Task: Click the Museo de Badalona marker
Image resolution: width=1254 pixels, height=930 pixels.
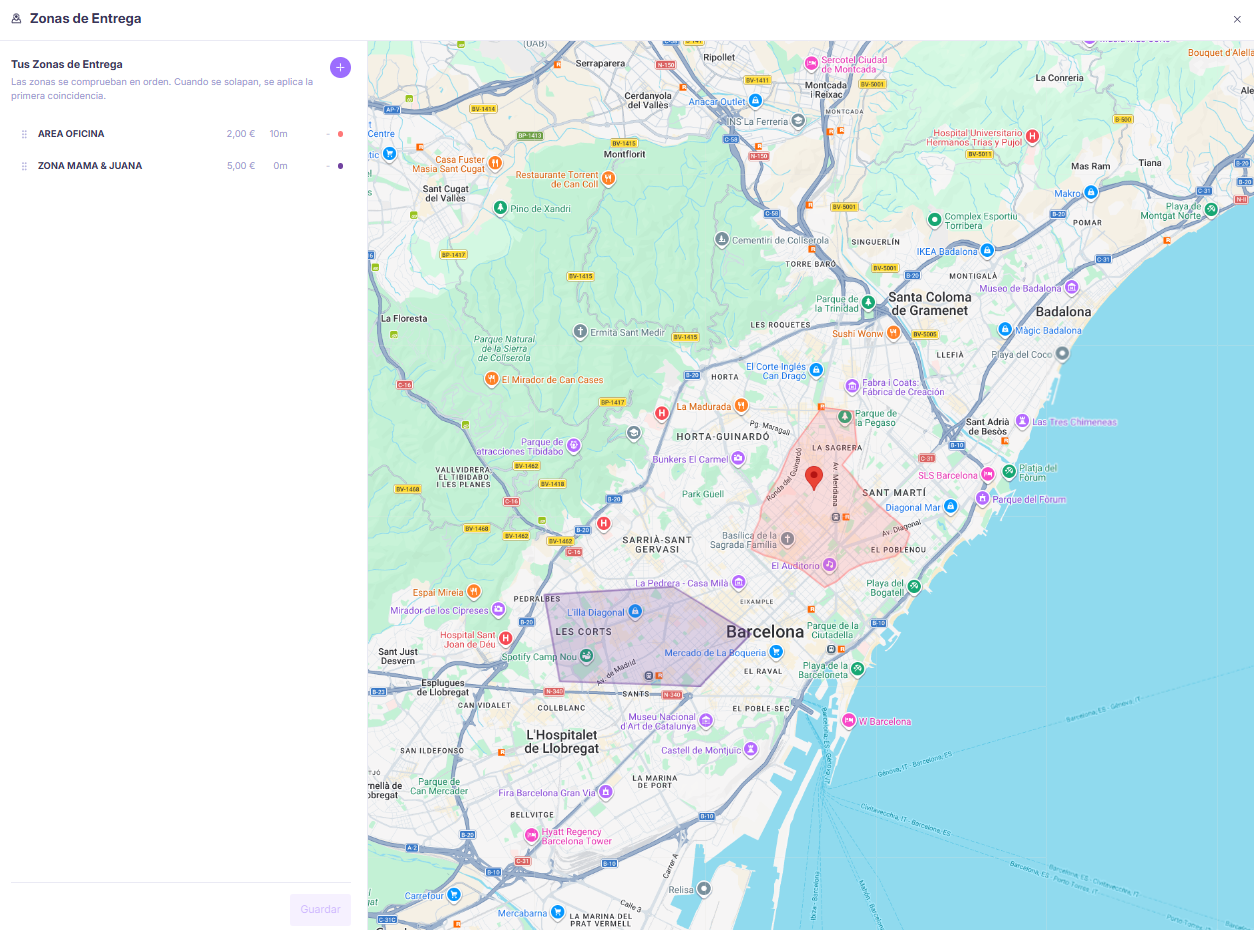Action: pyautogui.click(x=1072, y=288)
